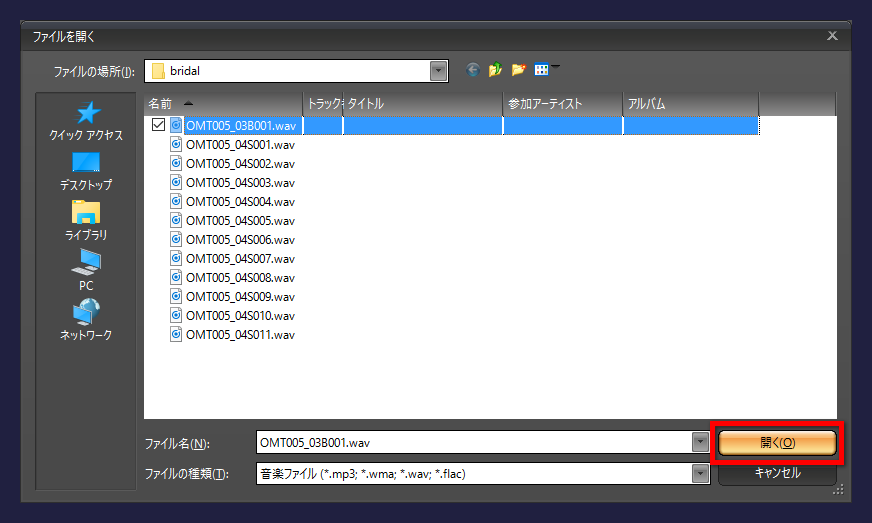872x523 pixels.
Task: Go up one folder level icon
Action: click(x=495, y=70)
